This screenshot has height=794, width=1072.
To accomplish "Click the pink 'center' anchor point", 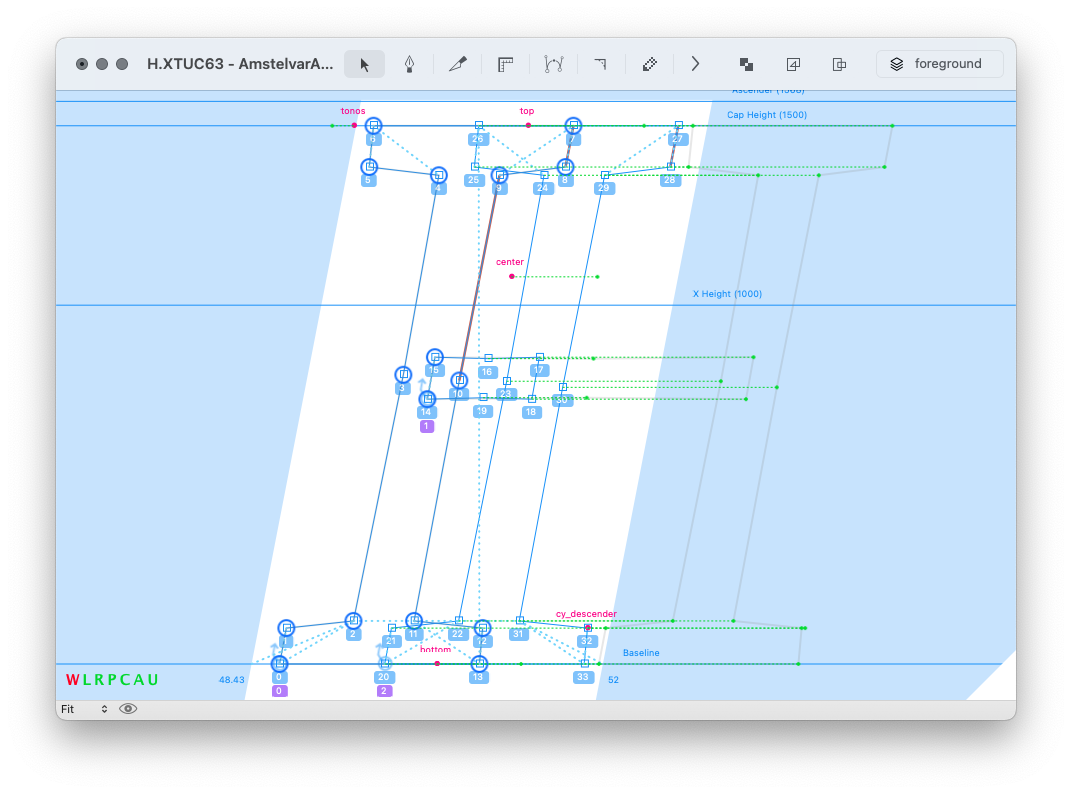I will click(x=512, y=276).
